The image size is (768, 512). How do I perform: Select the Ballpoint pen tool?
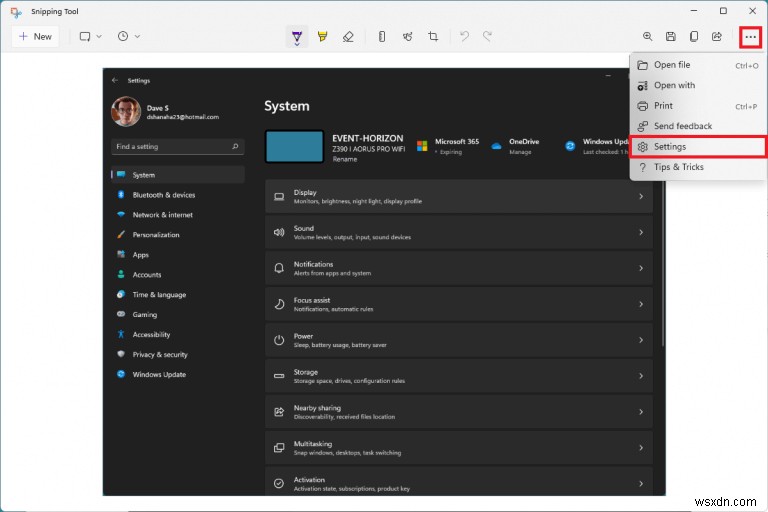(297, 37)
